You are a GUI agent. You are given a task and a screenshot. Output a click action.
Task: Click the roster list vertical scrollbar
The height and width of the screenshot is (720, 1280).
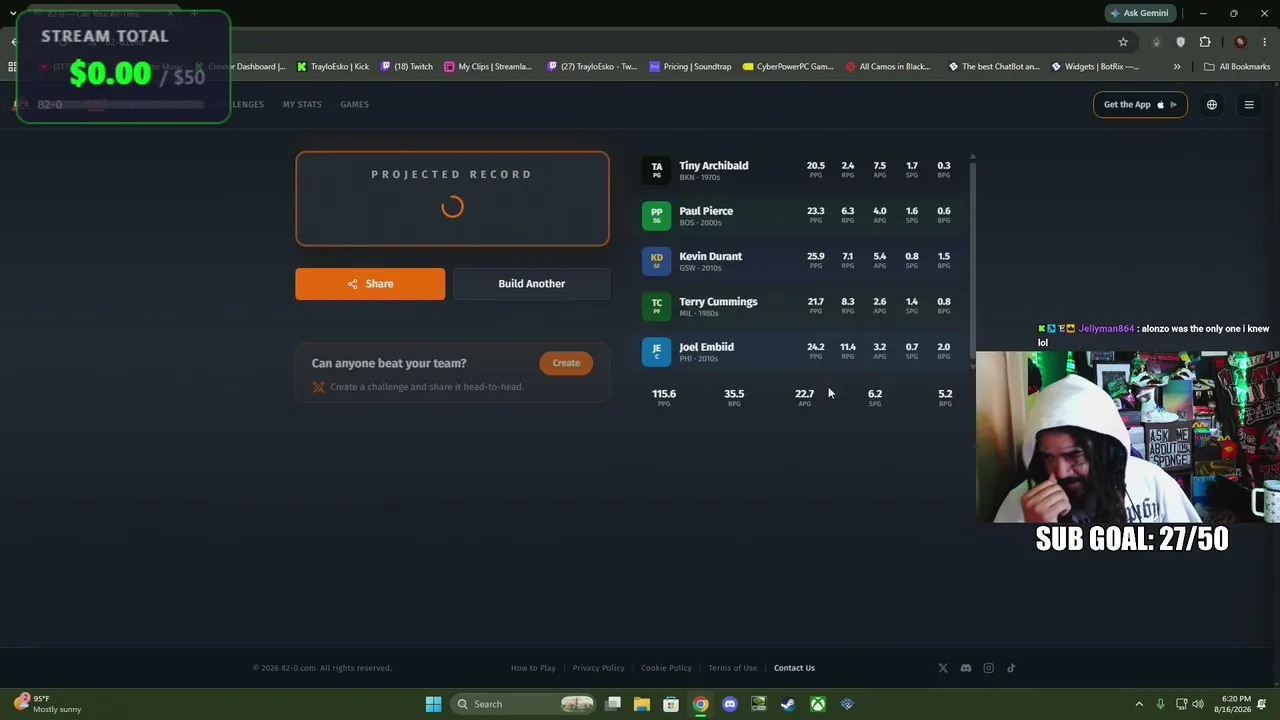[x=972, y=262]
